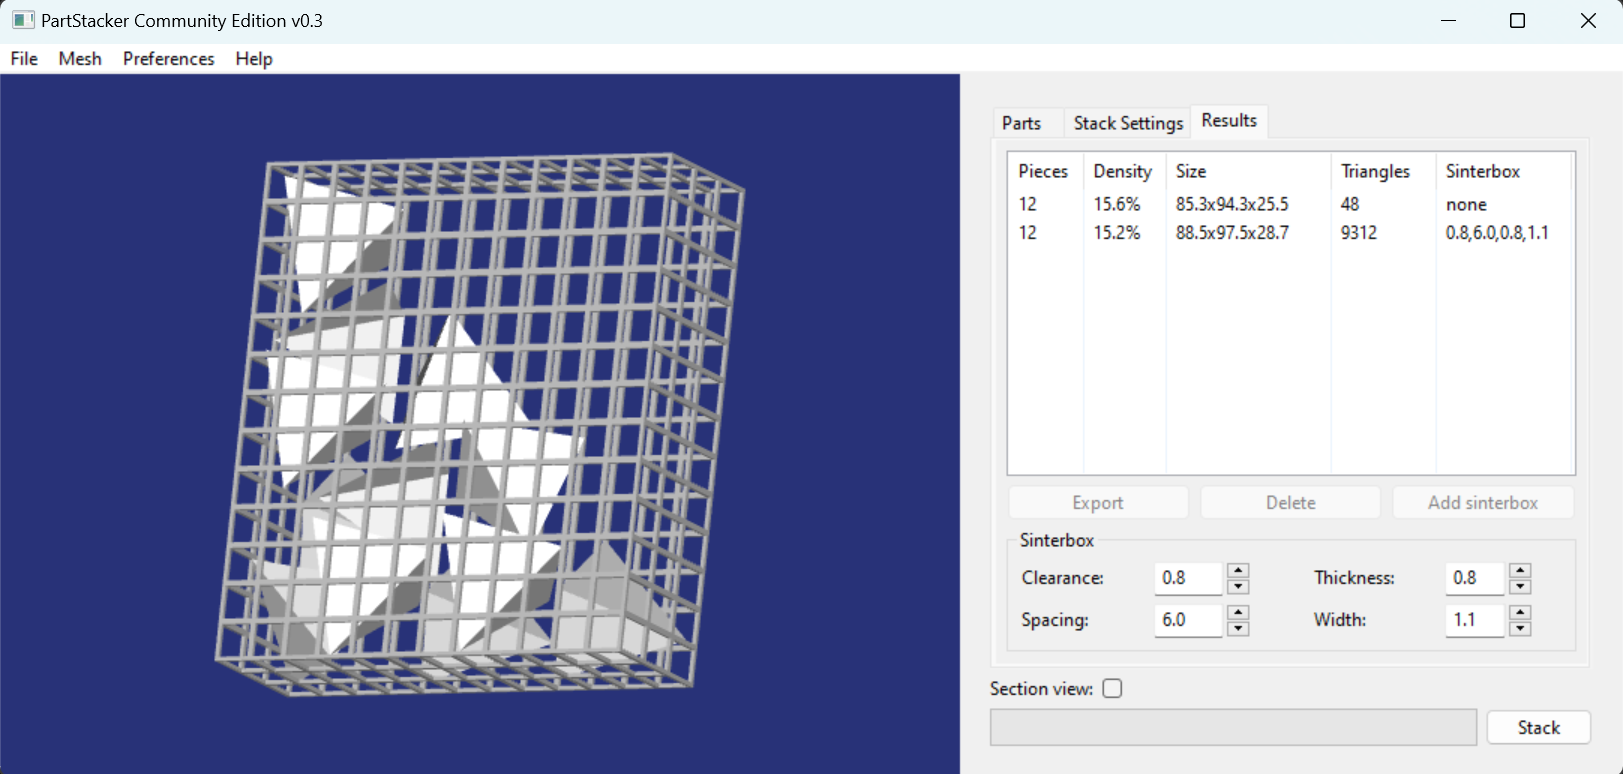The image size is (1623, 774).
Task: Open the Mesh menu
Action: pos(80,59)
